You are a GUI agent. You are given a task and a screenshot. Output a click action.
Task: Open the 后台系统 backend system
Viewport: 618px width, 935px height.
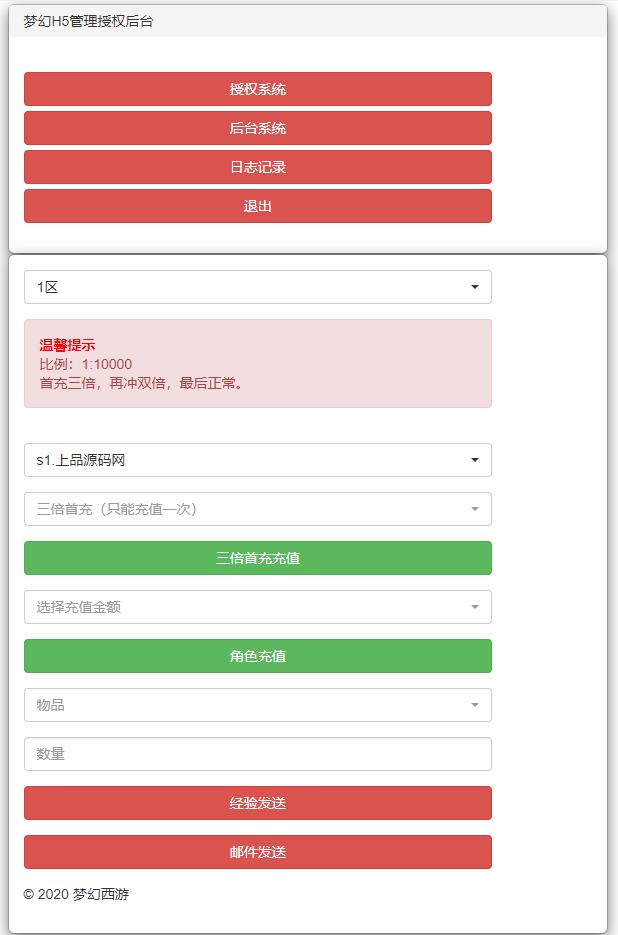255,128
